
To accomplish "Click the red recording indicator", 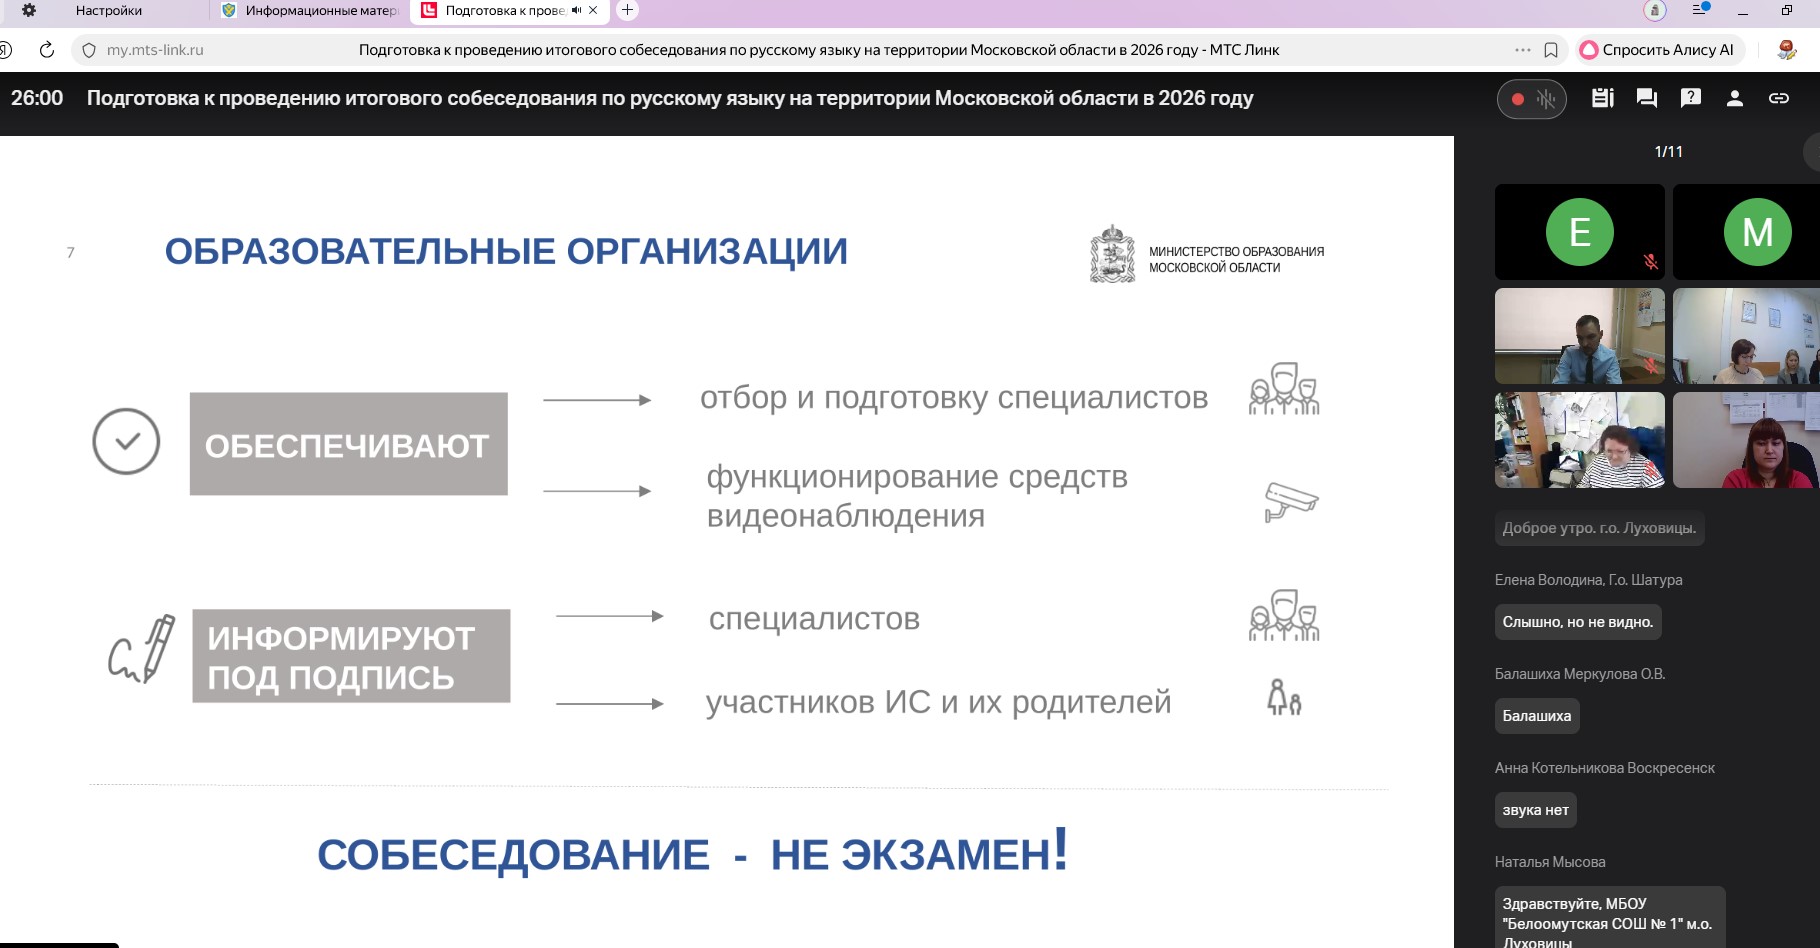I will pyautogui.click(x=1517, y=99).
